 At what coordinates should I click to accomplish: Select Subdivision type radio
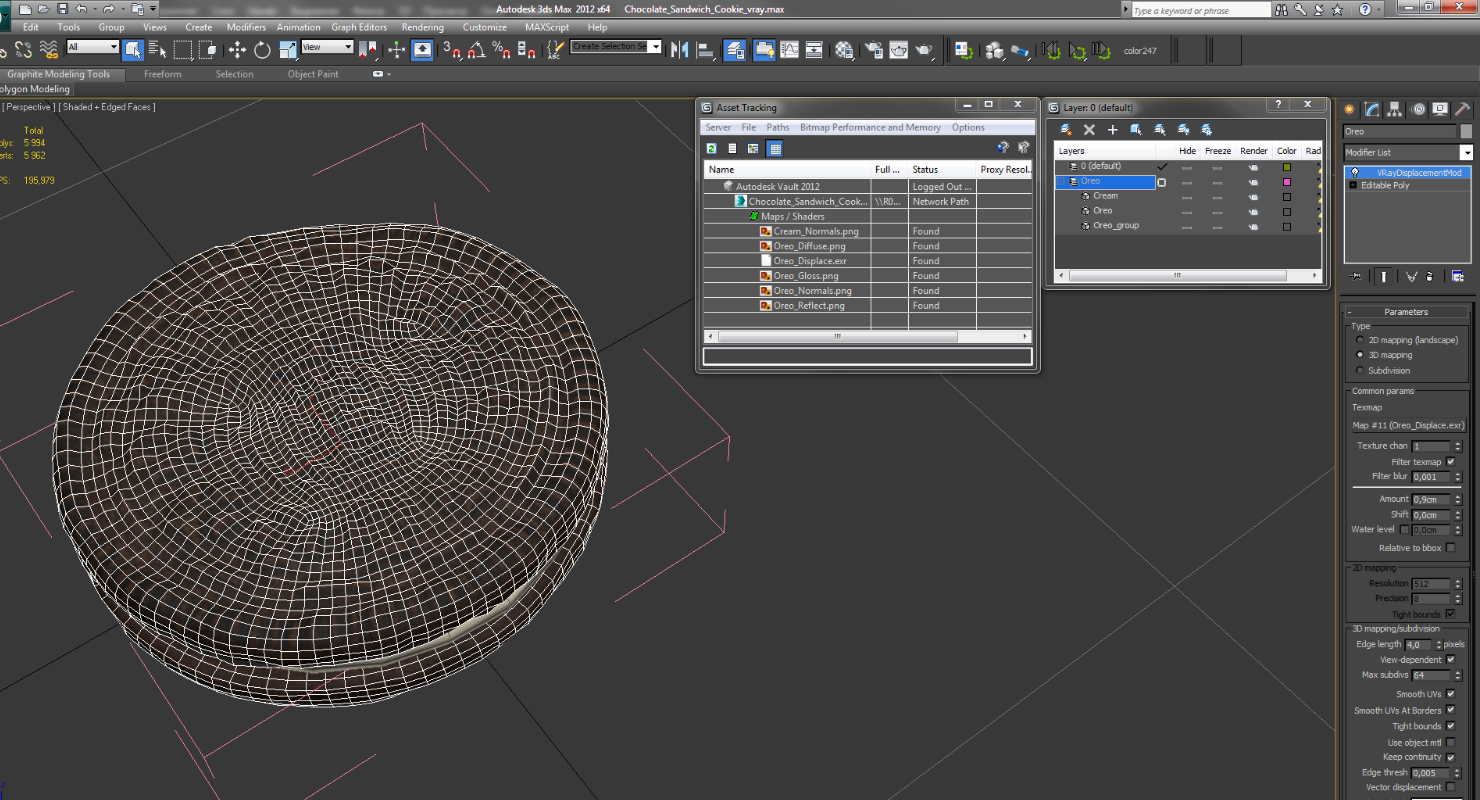click(1360, 370)
